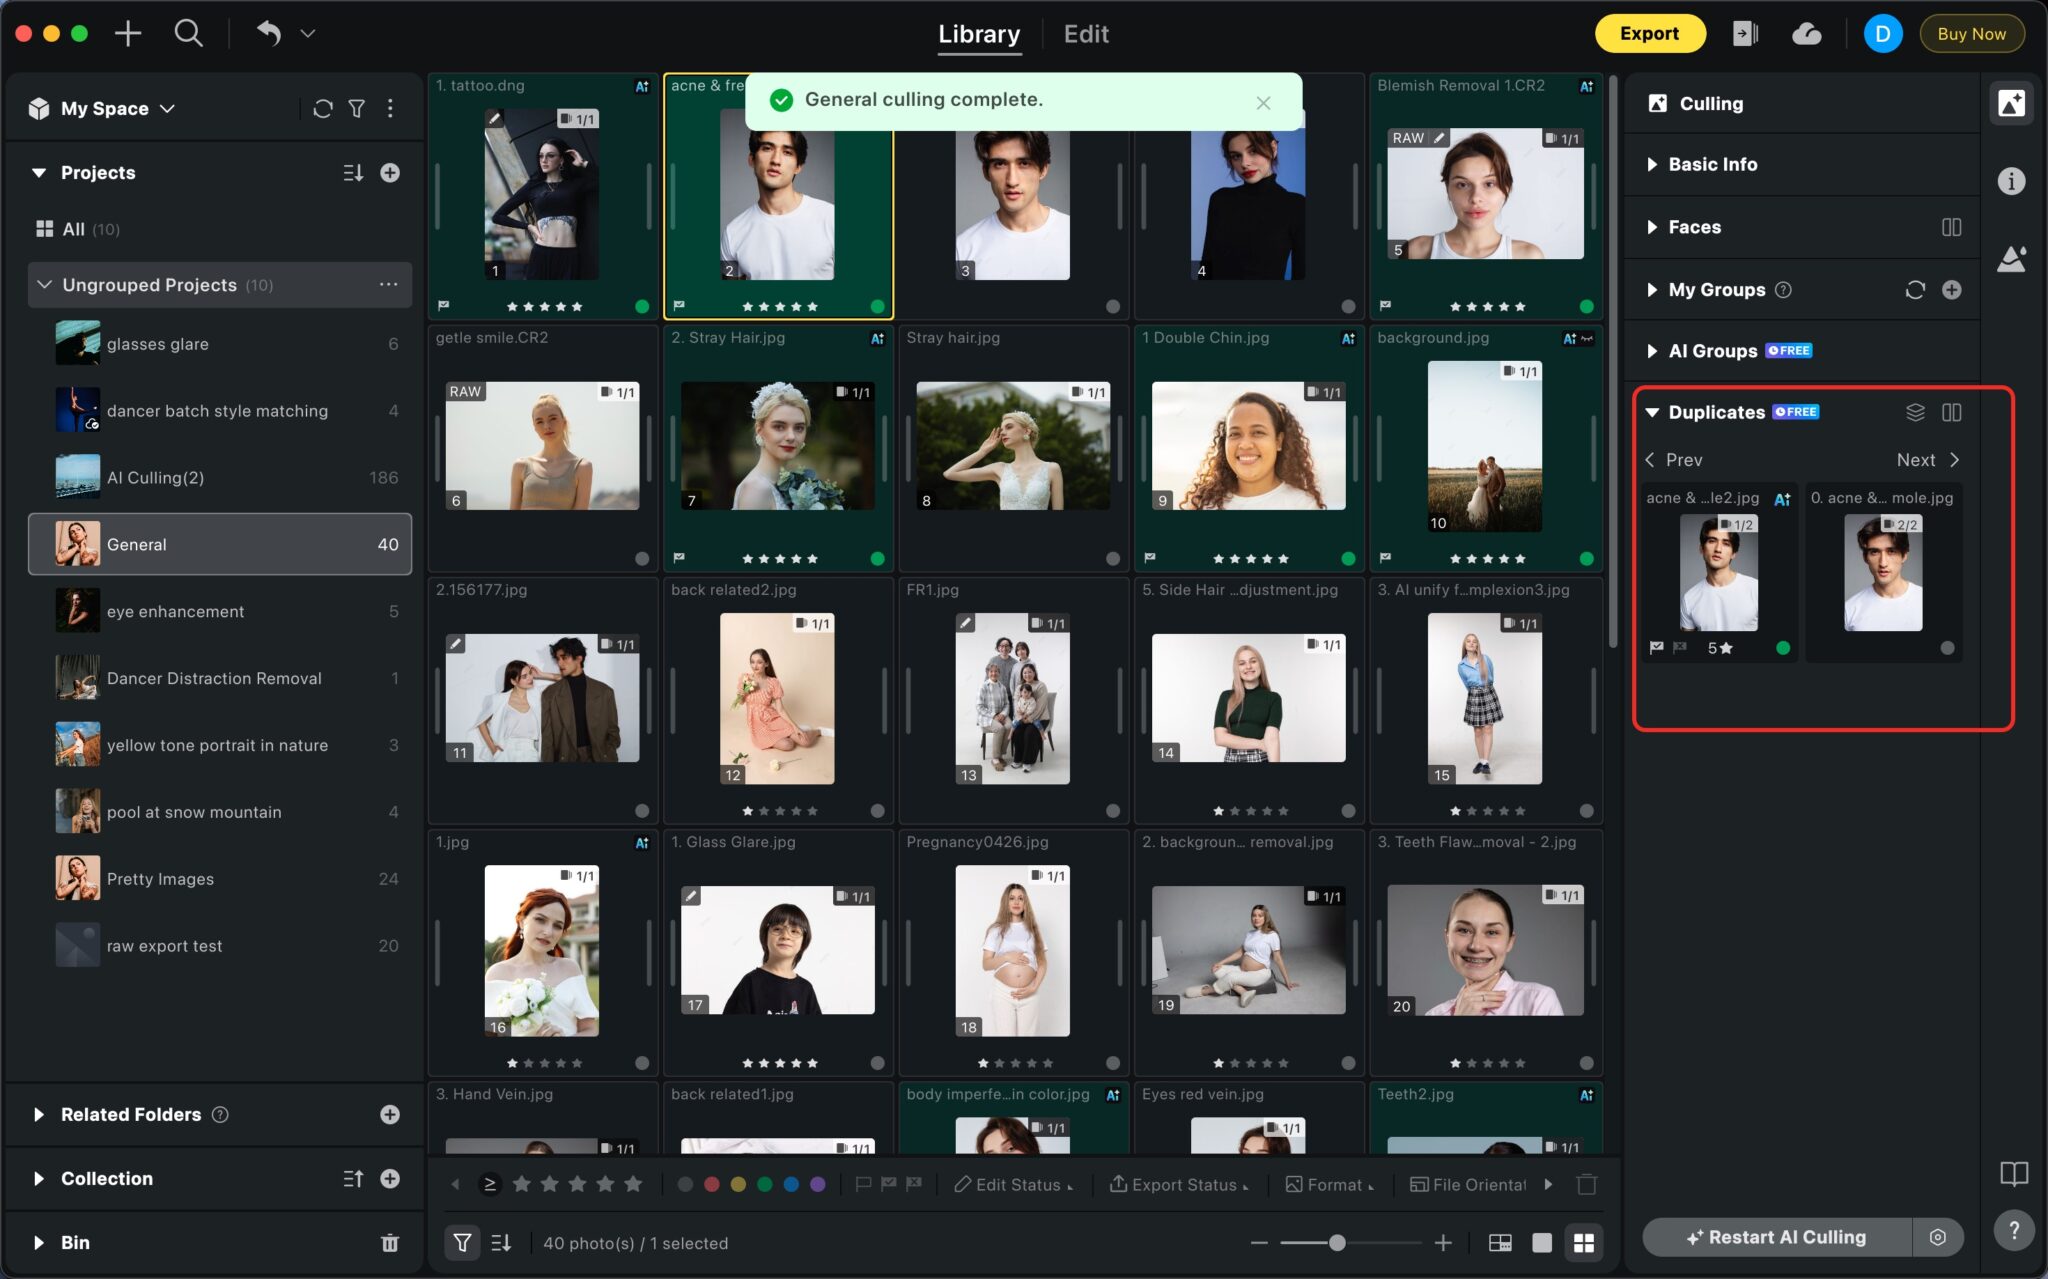Click the Export button
The width and height of the screenshot is (2048, 1279).
tap(1649, 33)
